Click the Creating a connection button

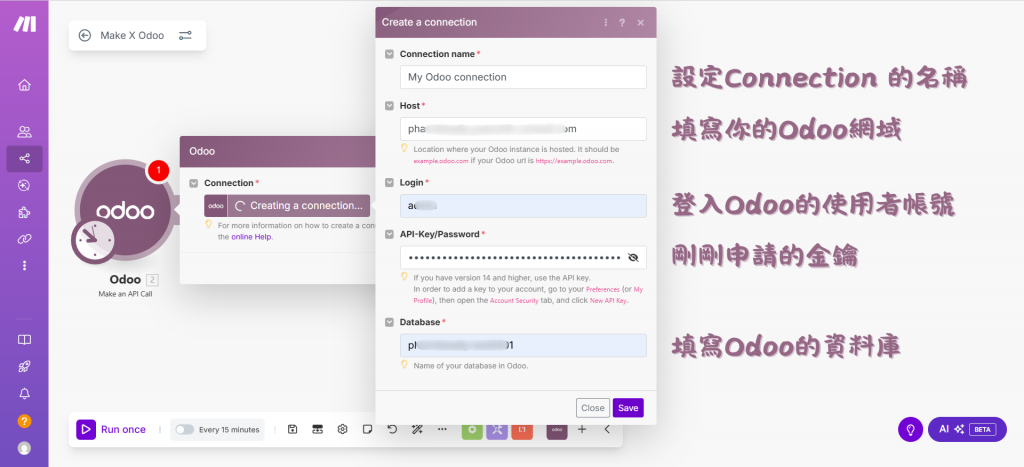pos(287,205)
